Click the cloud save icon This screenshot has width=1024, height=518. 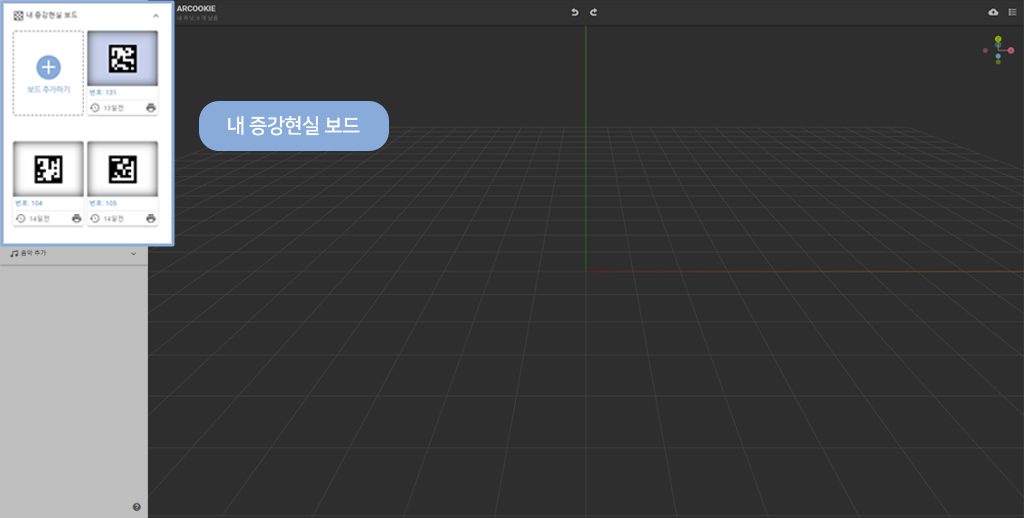pyautogui.click(x=993, y=12)
